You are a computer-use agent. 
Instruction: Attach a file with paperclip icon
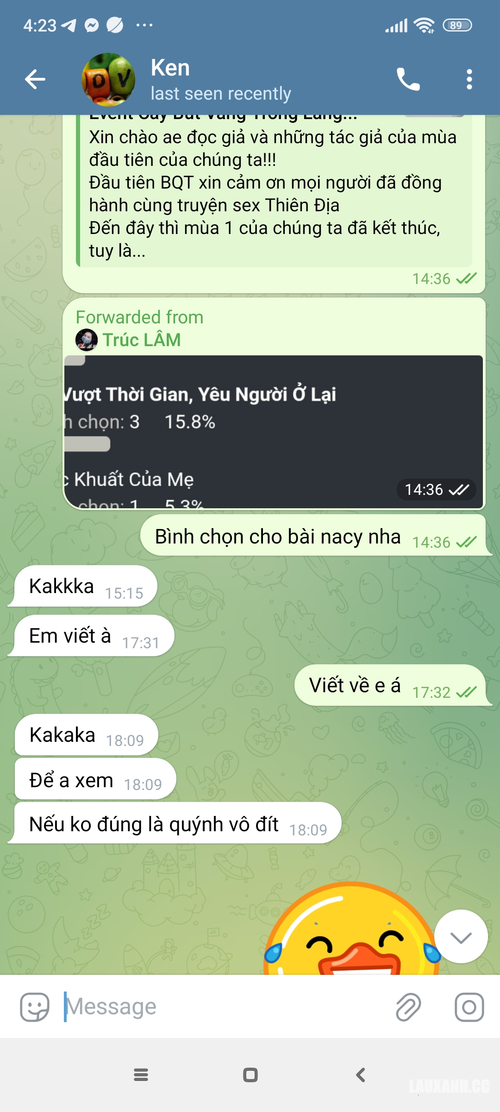coord(408,1006)
